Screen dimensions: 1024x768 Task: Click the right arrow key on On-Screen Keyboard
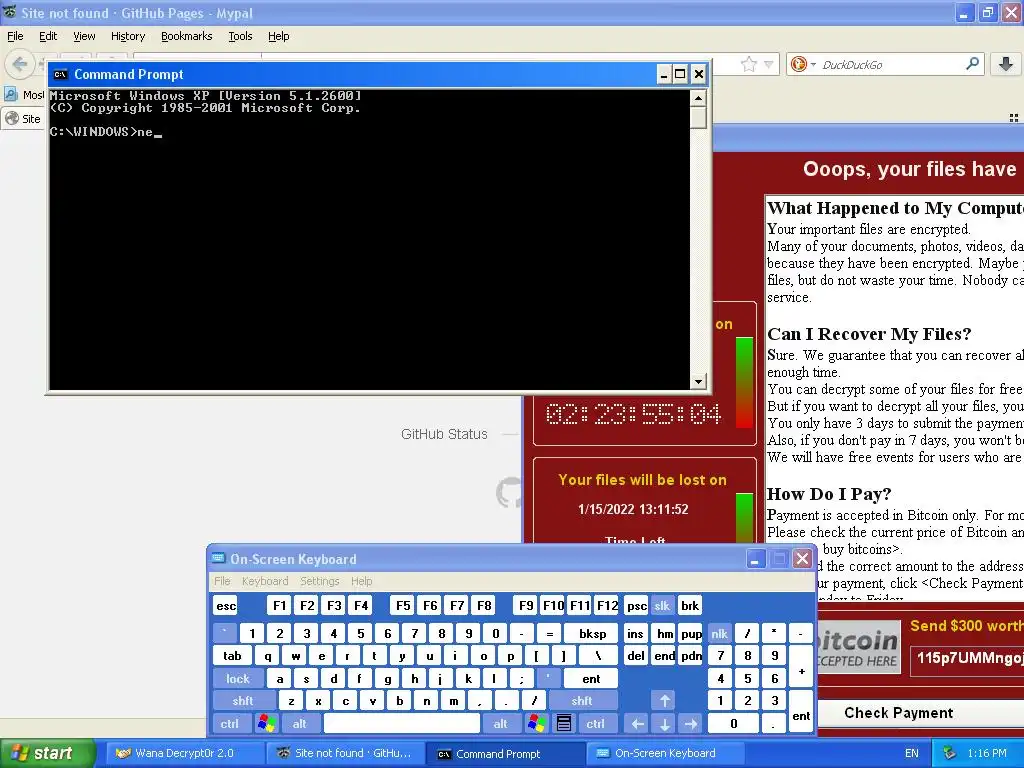click(x=691, y=724)
